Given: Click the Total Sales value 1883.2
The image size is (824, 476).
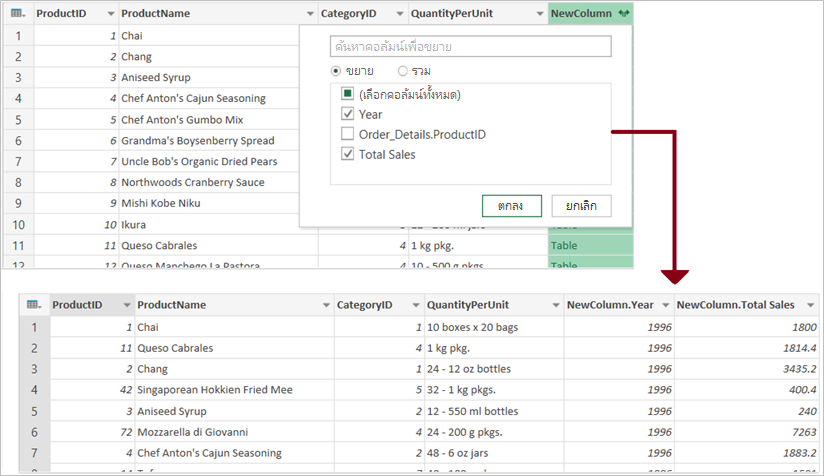Looking at the screenshot, I should tap(746, 453).
